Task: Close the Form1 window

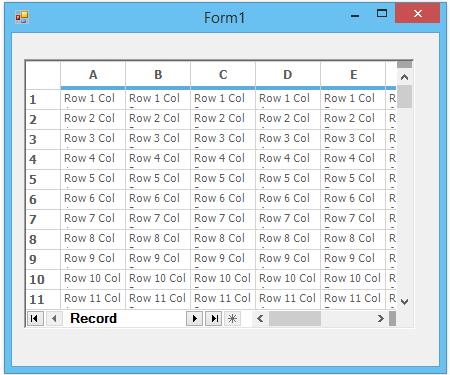Action: point(417,14)
